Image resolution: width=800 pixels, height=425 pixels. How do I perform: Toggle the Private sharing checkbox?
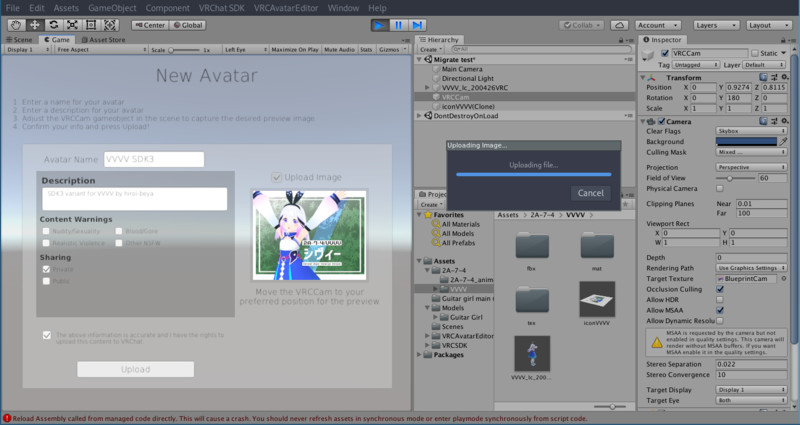click(46, 269)
